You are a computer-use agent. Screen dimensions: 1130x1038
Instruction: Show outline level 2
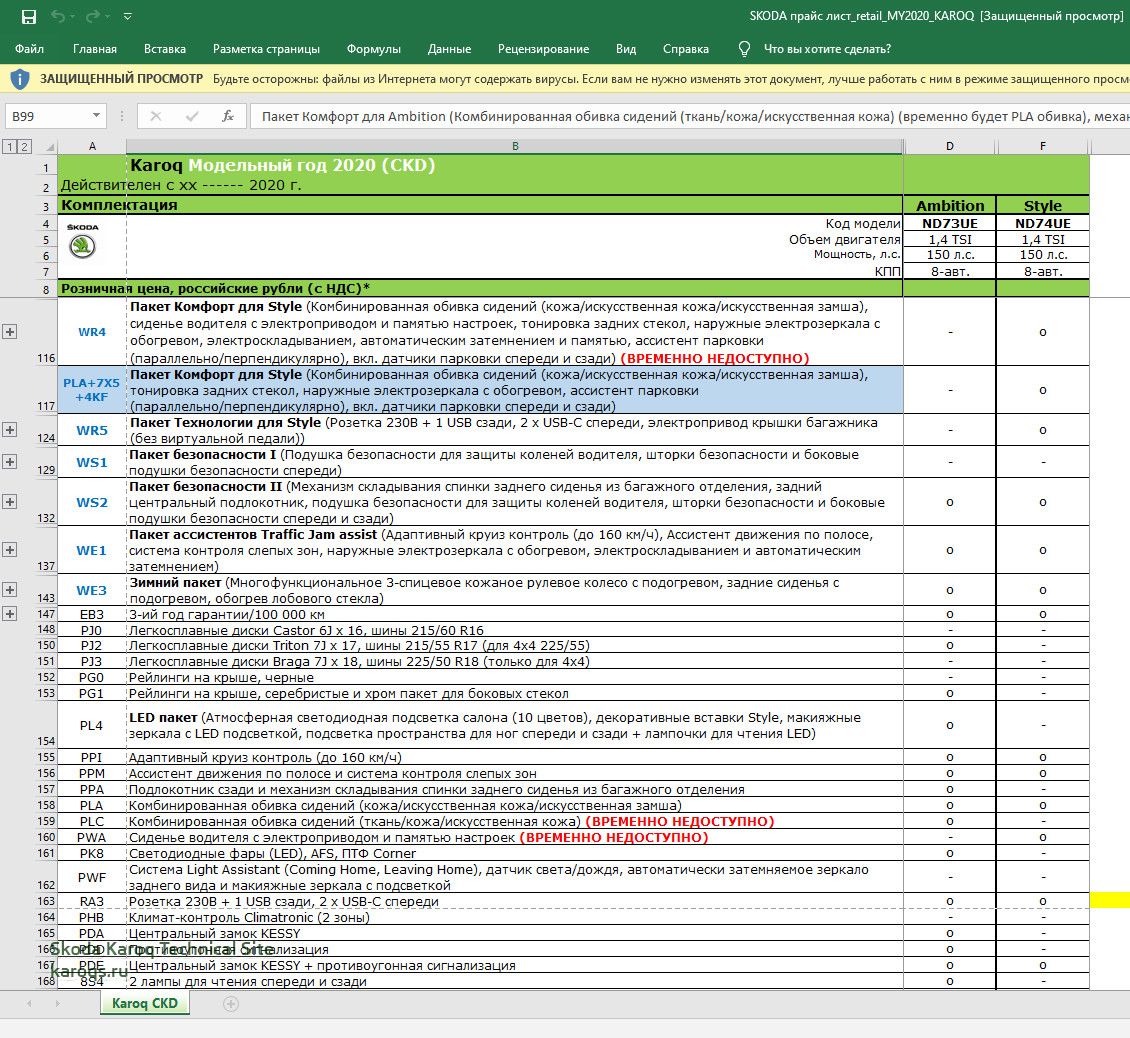coord(24,146)
